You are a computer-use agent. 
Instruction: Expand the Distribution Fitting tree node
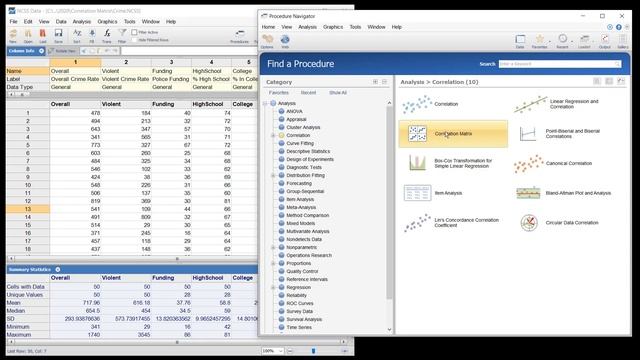(x=273, y=176)
